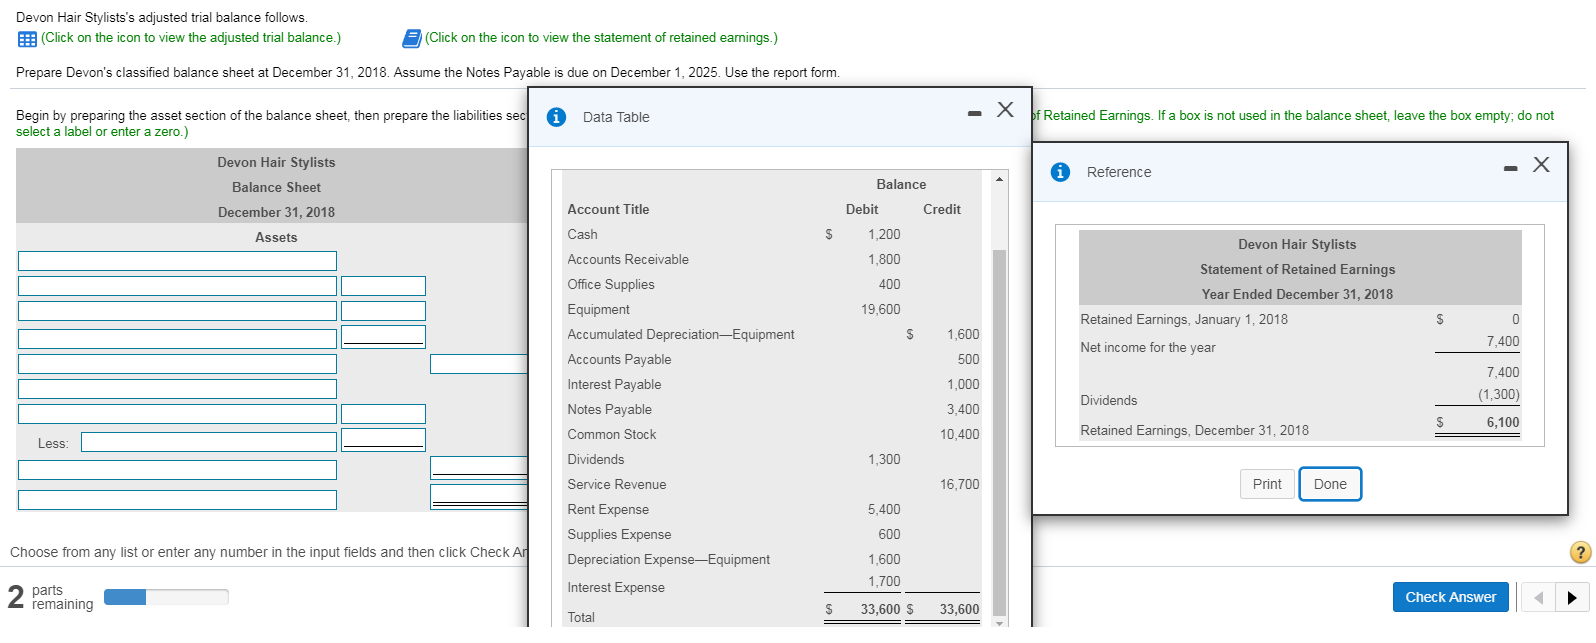Click the last asset label box at the bottom
1596x643 pixels.
[177, 500]
